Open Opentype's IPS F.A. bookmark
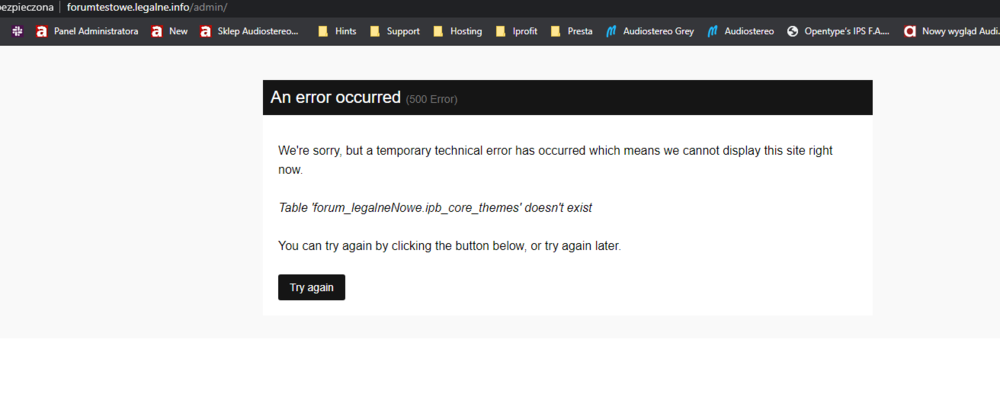 (x=838, y=31)
